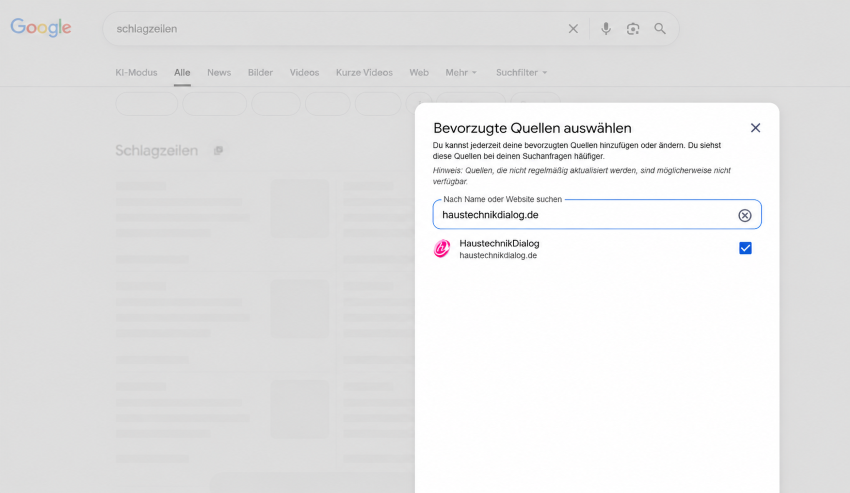The width and height of the screenshot is (850, 493).
Task: Switch to Videos tab
Action: (x=304, y=73)
